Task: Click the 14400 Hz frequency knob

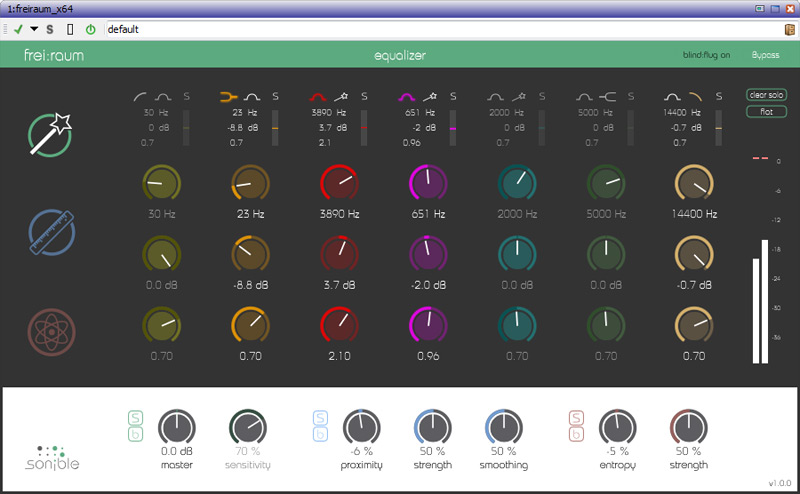Action: pos(694,183)
